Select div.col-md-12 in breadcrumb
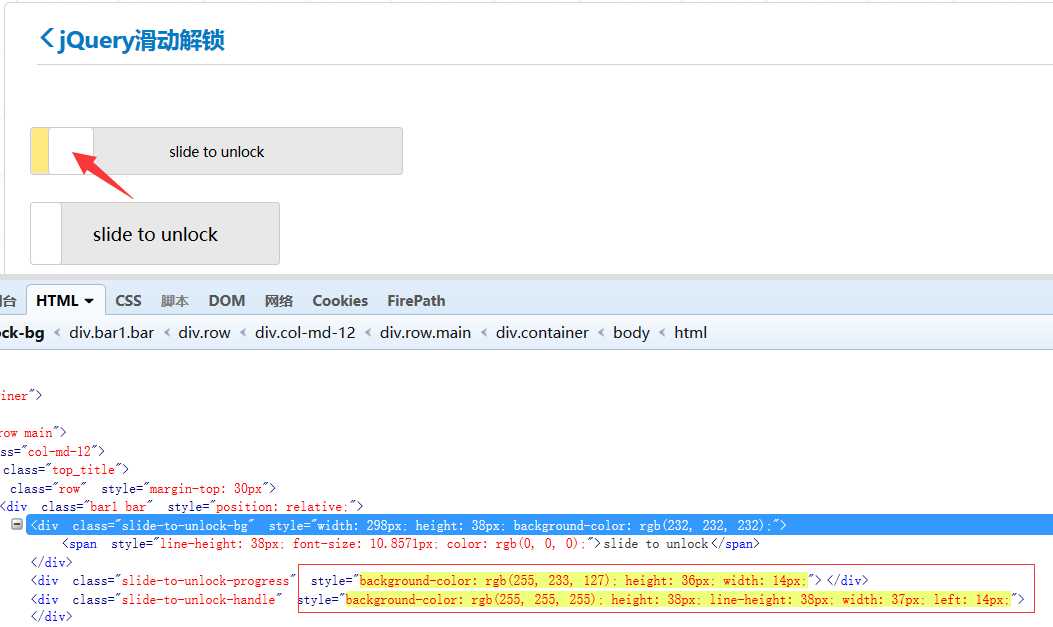Screen dimensions: 1053x627 (305, 332)
